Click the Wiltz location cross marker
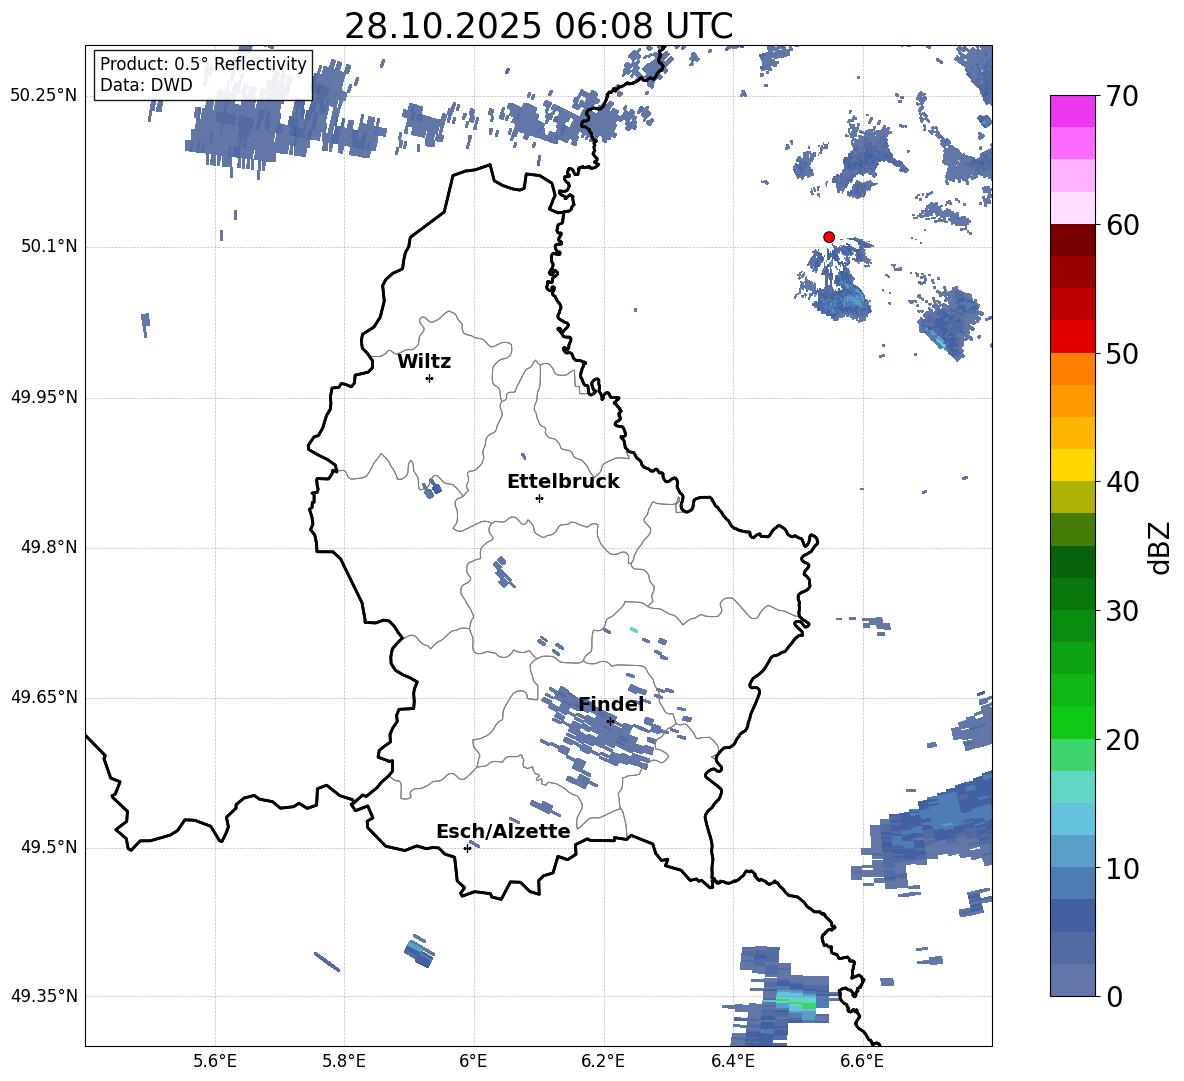Viewport: 1184px width, 1081px height. coord(430,378)
